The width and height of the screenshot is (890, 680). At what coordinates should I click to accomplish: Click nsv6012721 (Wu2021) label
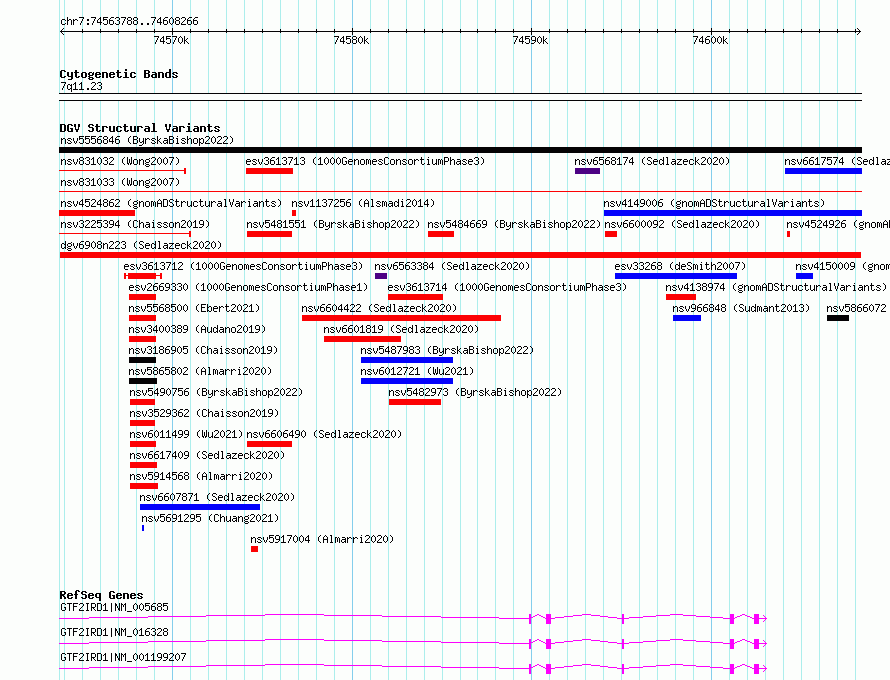pyautogui.click(x=417, y=371)
